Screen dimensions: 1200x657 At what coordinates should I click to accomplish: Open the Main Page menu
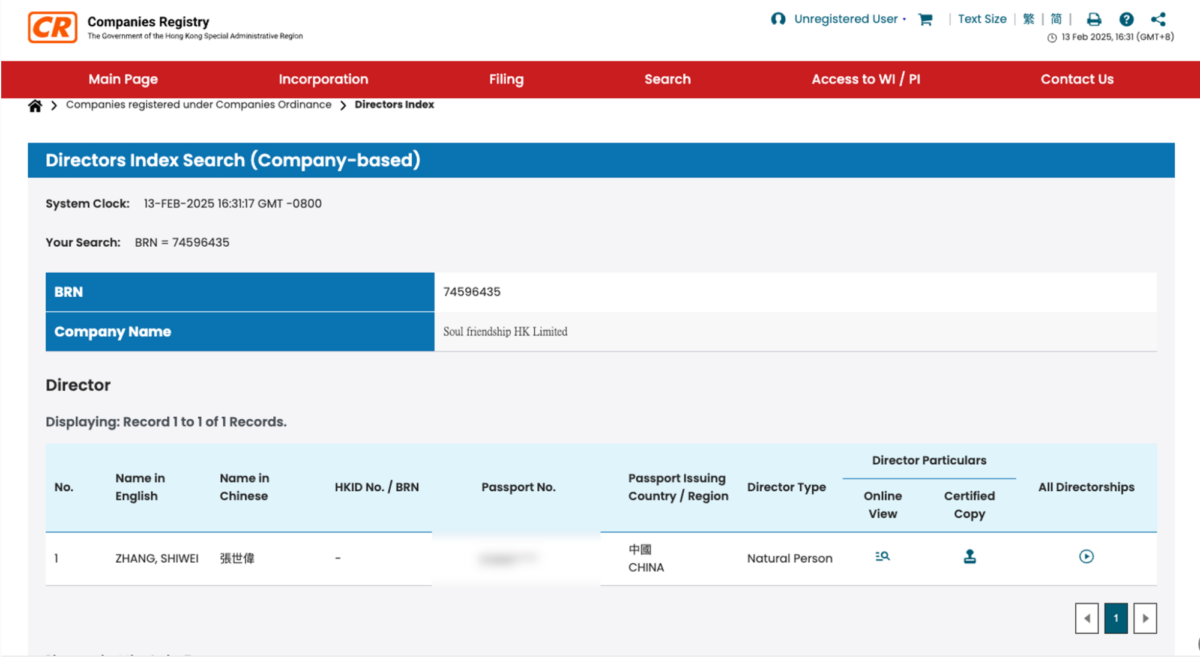pos(123,79)
